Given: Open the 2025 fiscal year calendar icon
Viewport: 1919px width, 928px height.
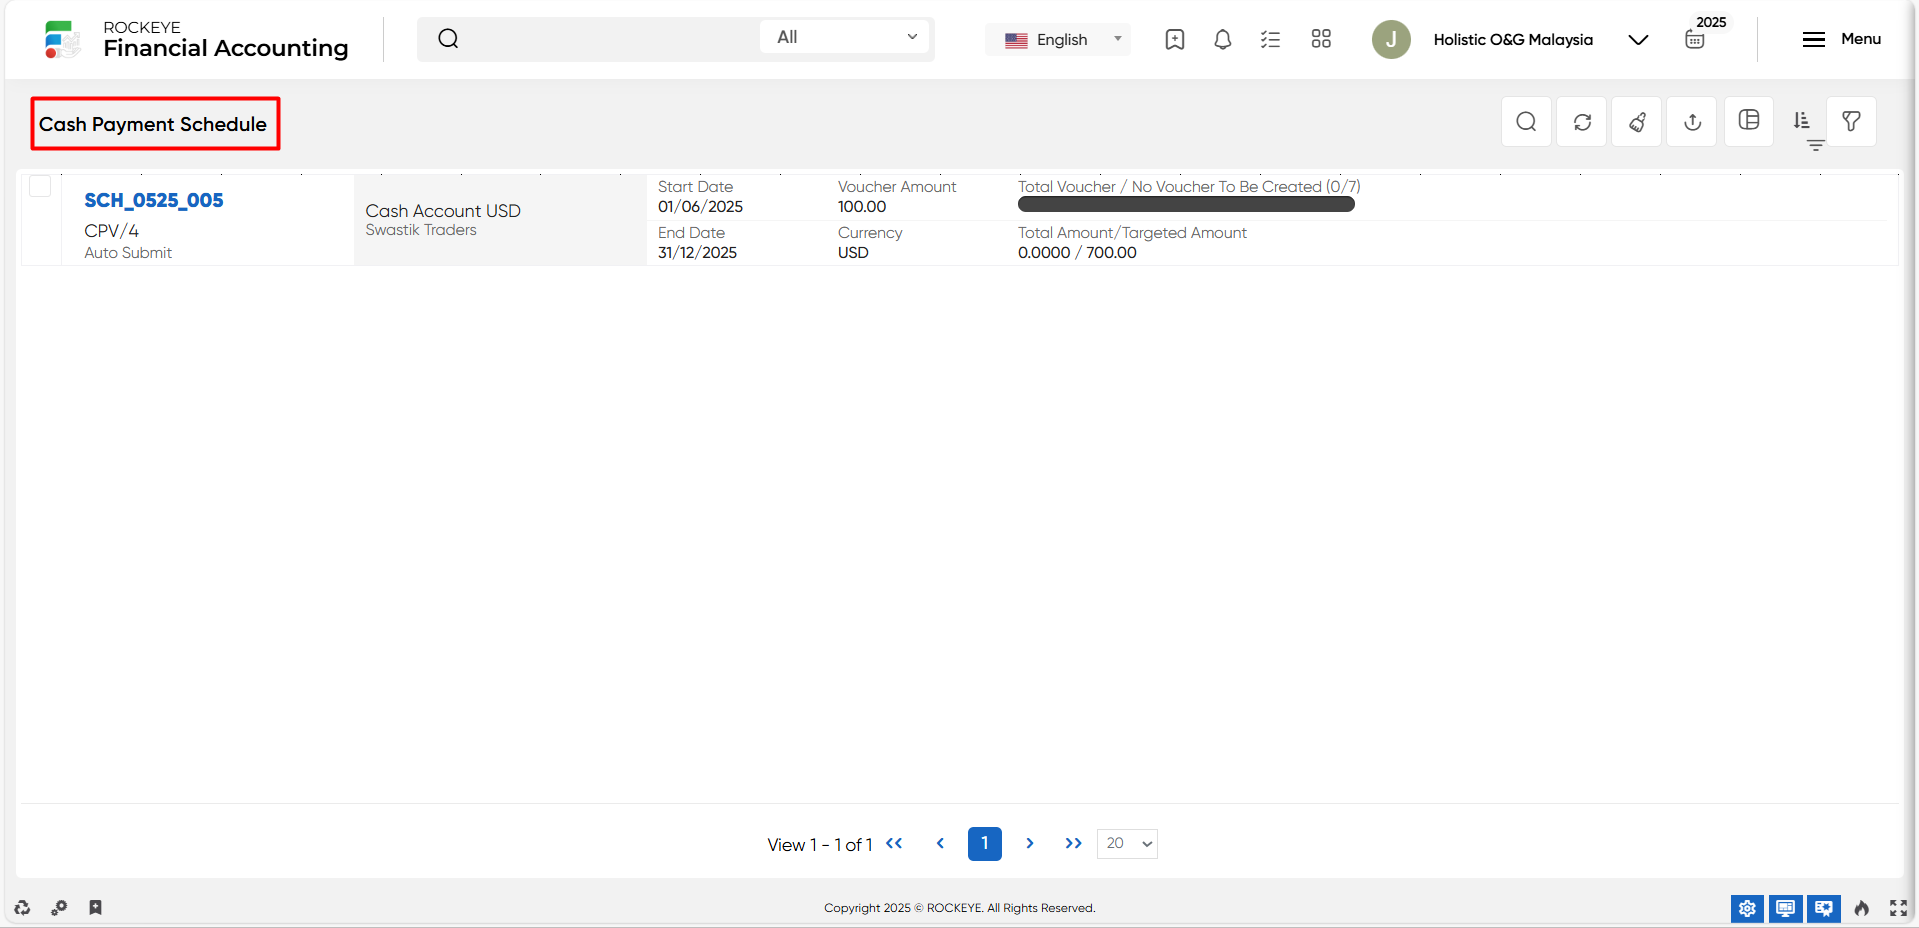Looking at the screenshot, I should coord(1695,40).
